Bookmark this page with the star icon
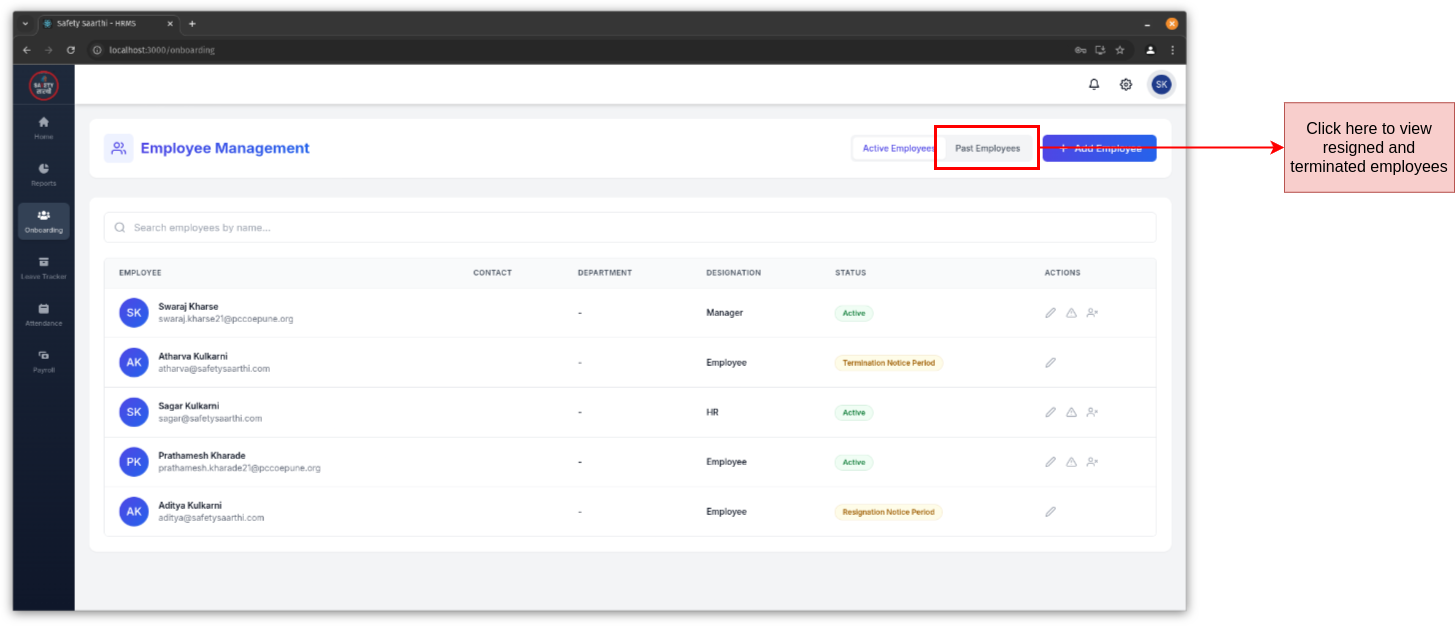Screen dimensions: 1455x627 1120,50
